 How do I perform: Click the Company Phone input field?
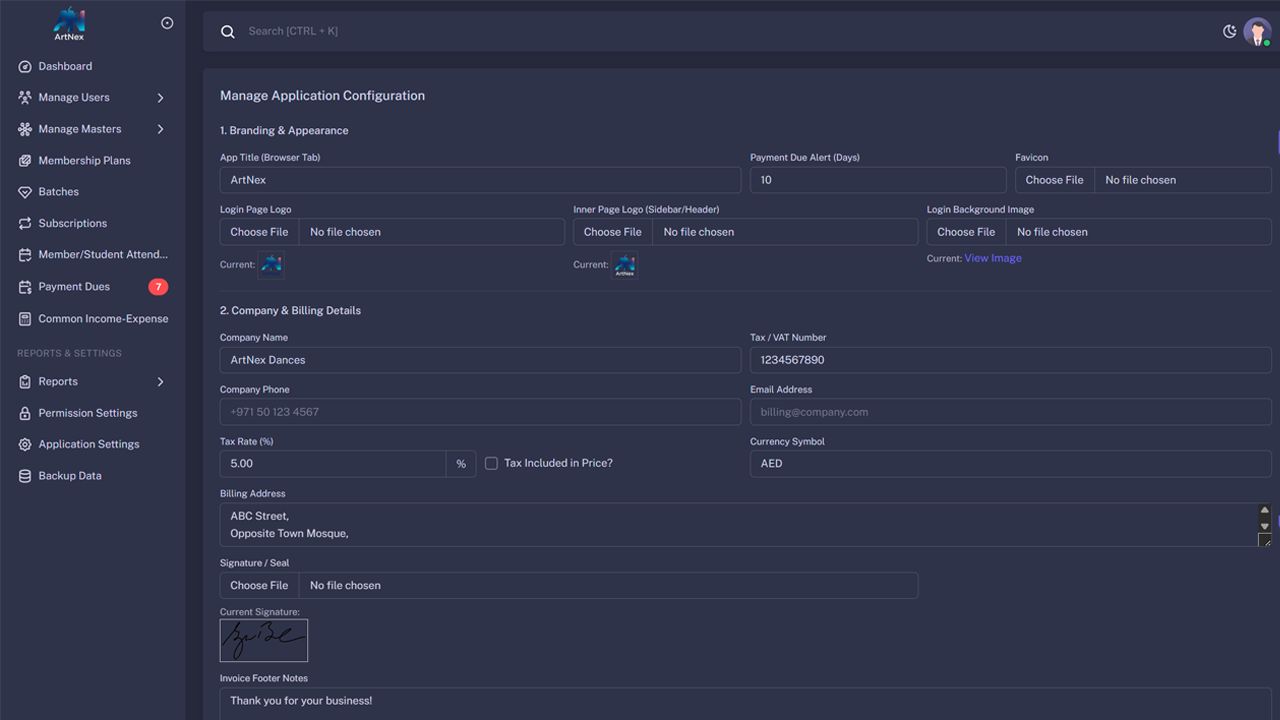coord(480,412)
